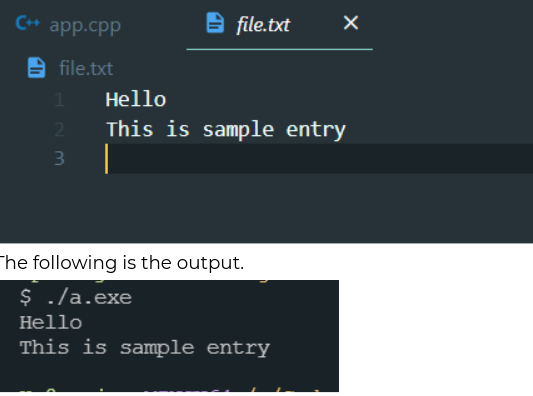The width and height of the screenshot is (533, 396).
Task: Click line number 3 in gutter
Action: click(59, 158)
